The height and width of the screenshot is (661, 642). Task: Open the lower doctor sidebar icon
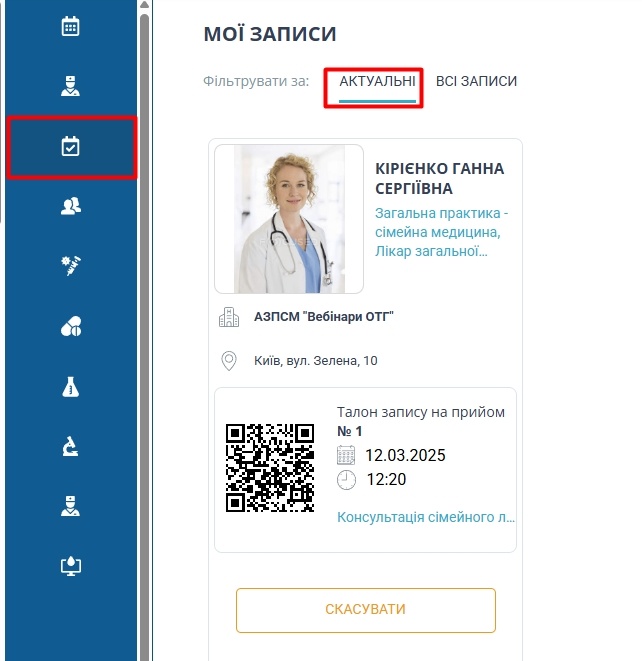70,506
